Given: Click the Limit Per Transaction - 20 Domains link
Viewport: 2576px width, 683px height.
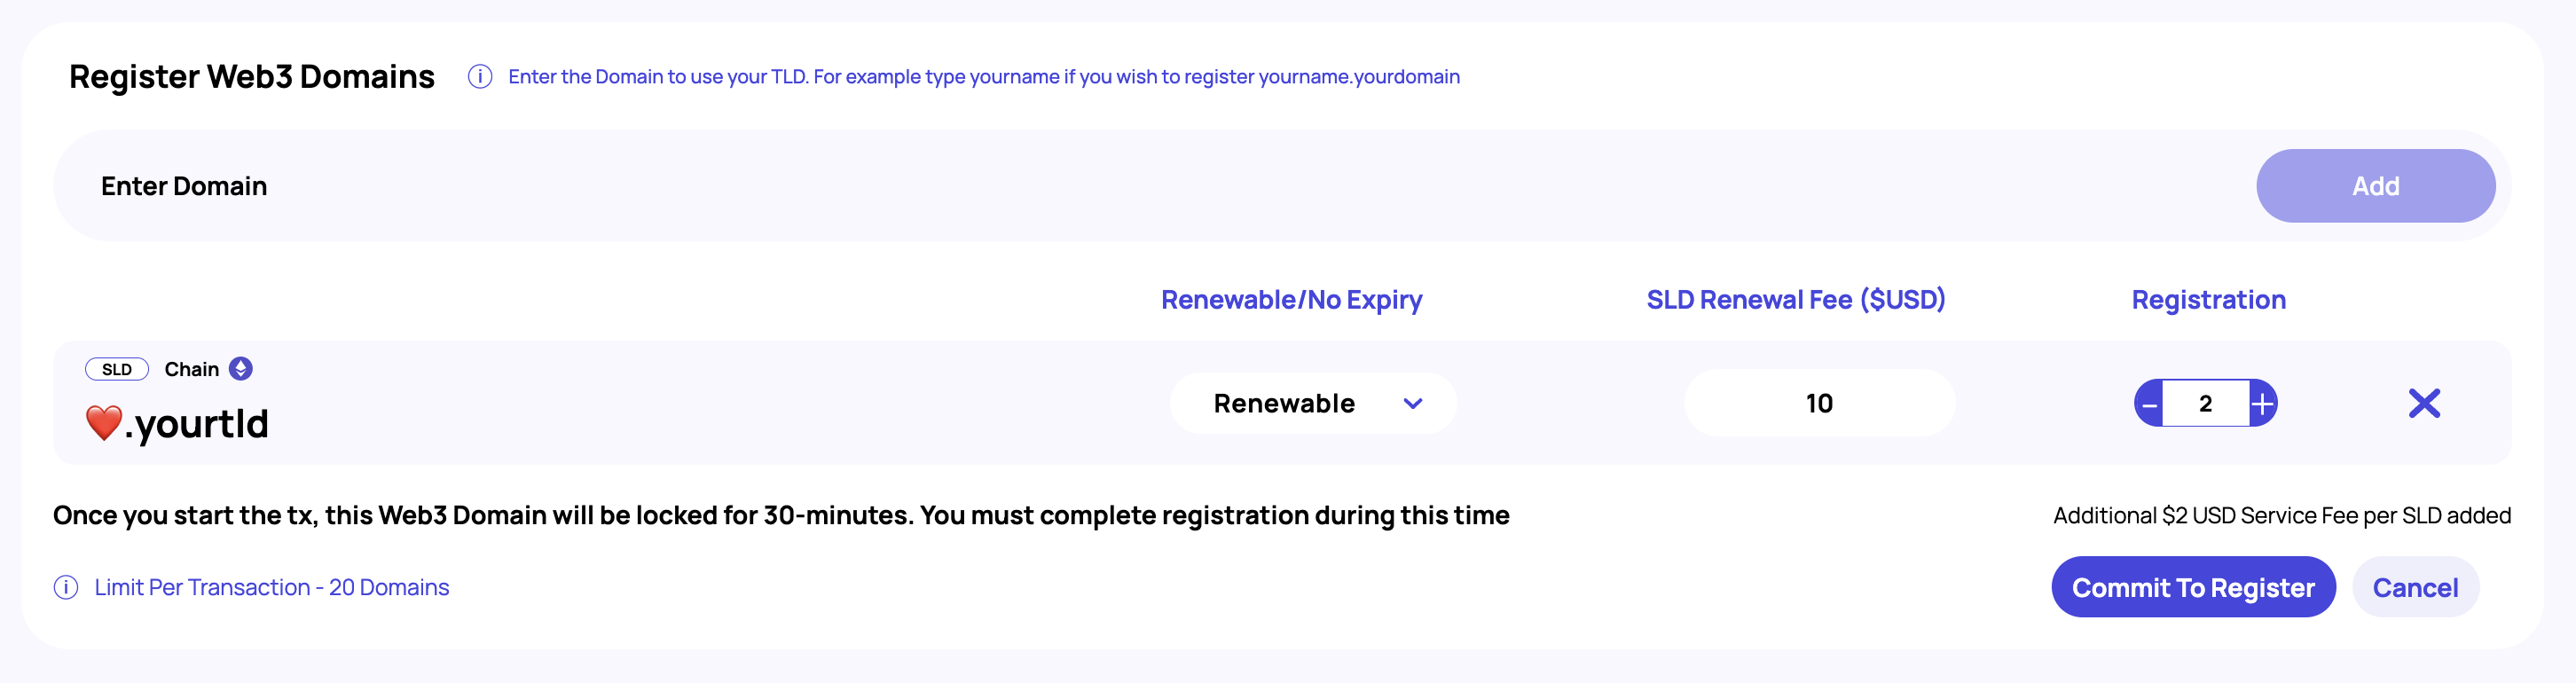Looking at the screenshot, I should click(x=272, y=587).
